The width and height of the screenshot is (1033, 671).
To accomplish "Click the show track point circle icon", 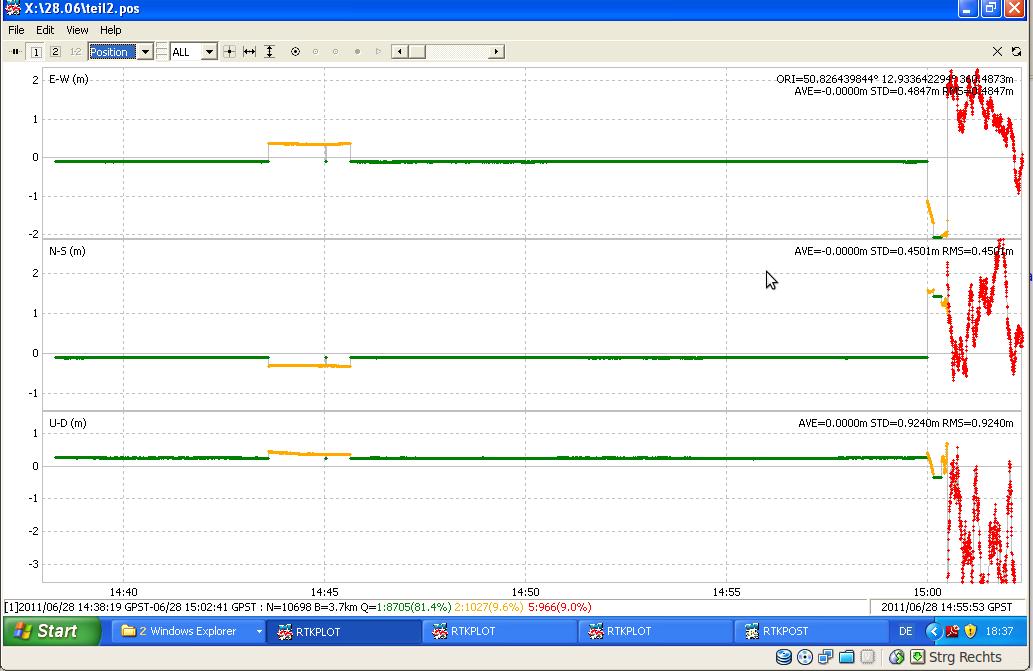I will click(x=295, y=51).
